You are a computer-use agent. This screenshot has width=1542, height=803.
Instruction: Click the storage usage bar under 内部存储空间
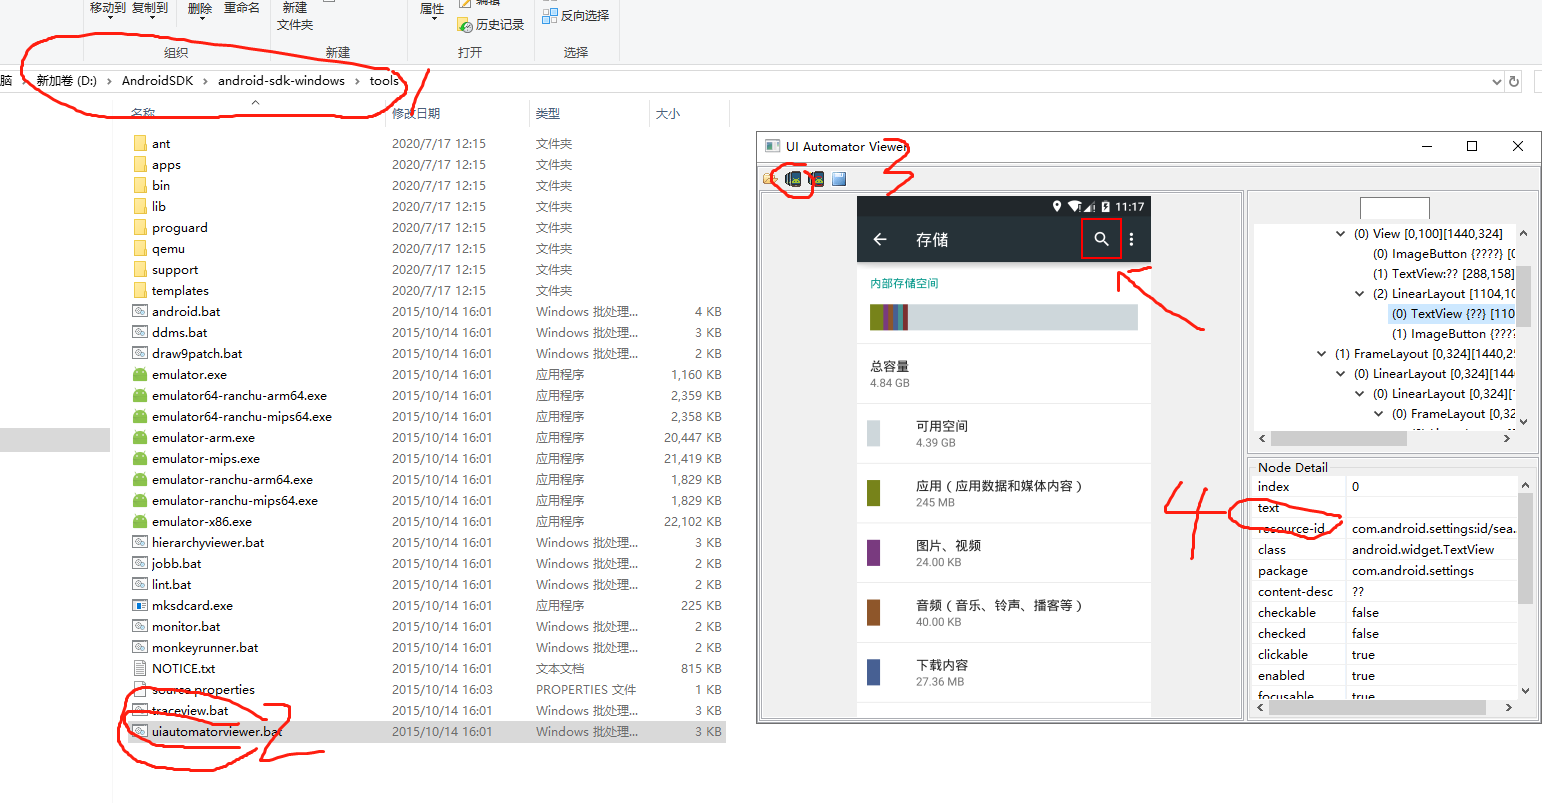1004,317
